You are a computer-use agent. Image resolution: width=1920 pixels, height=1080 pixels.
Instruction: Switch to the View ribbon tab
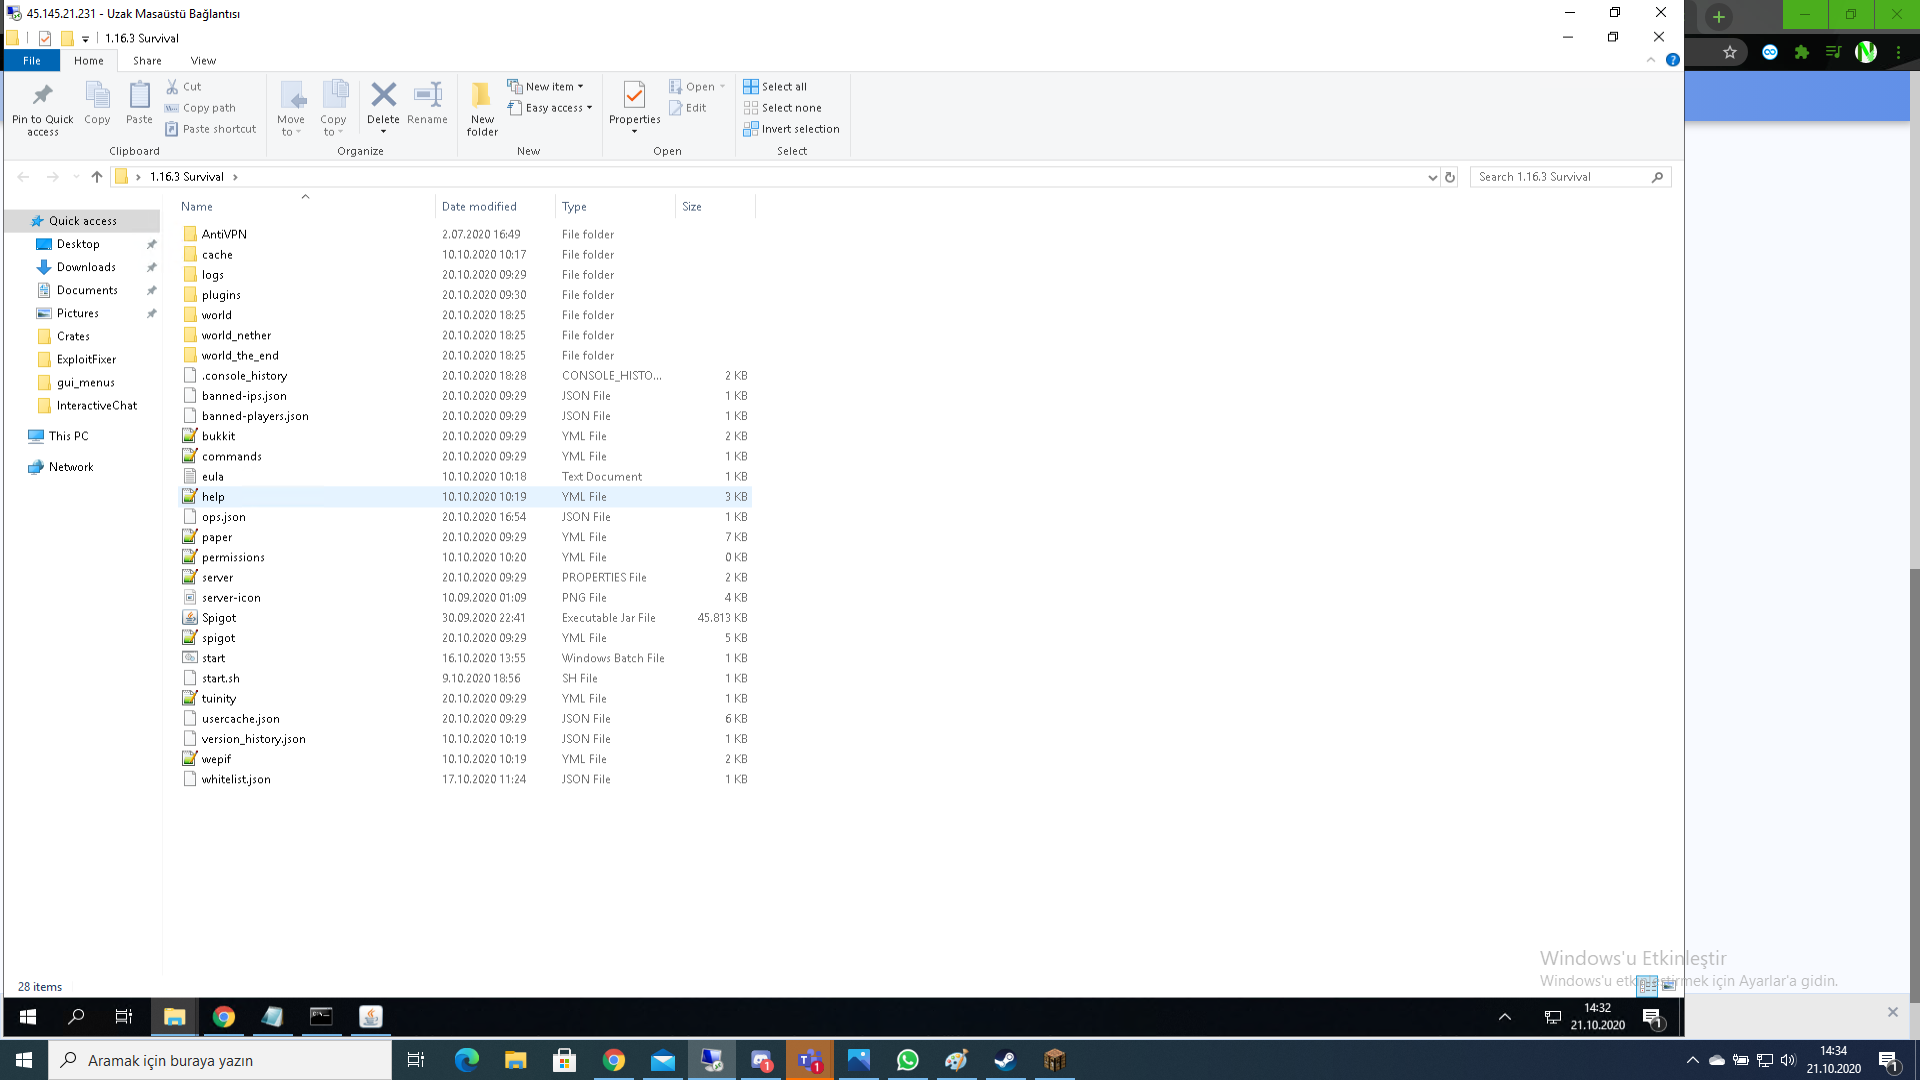tap(203, 61)
